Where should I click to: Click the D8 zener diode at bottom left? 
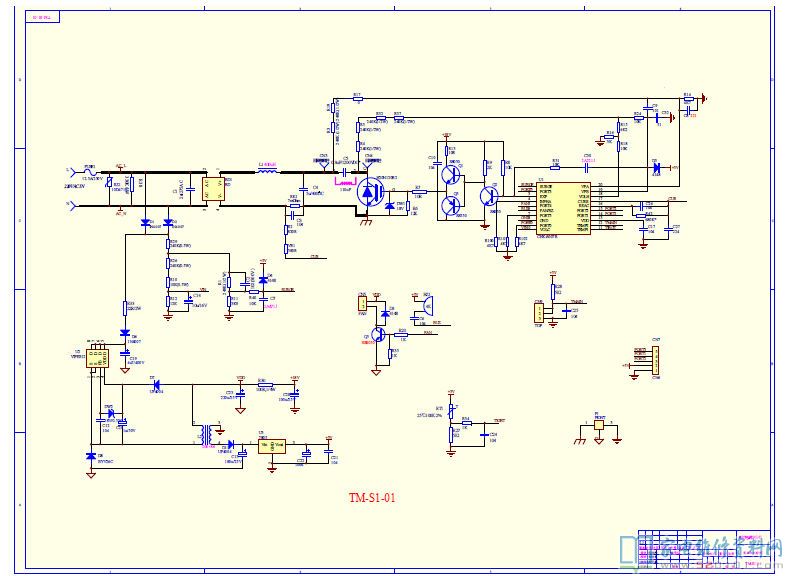click(x=91, y=456)
